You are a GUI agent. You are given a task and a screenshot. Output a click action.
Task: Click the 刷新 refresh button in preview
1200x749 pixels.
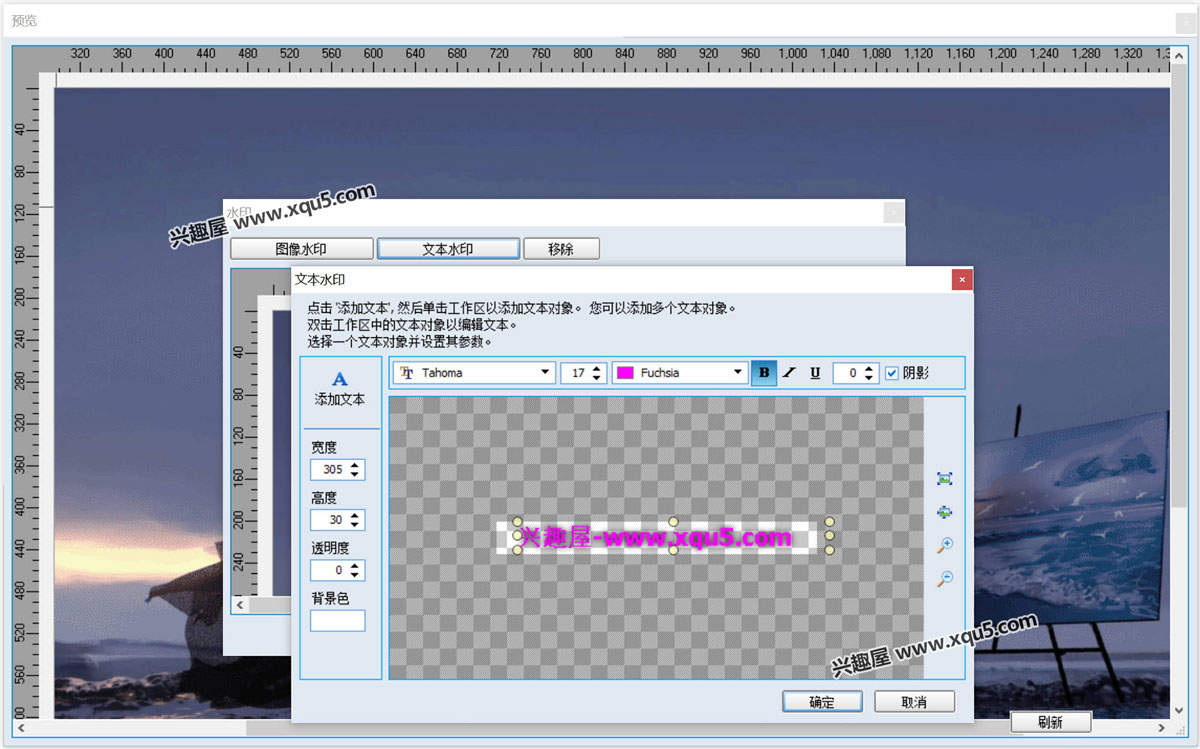(x=1050, y=722)
